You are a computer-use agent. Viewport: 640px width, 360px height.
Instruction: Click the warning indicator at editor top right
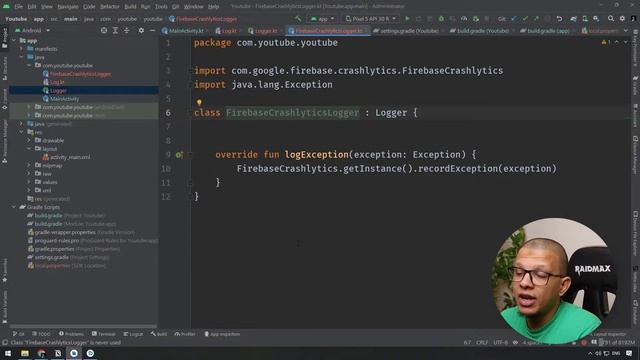[606, 42]
